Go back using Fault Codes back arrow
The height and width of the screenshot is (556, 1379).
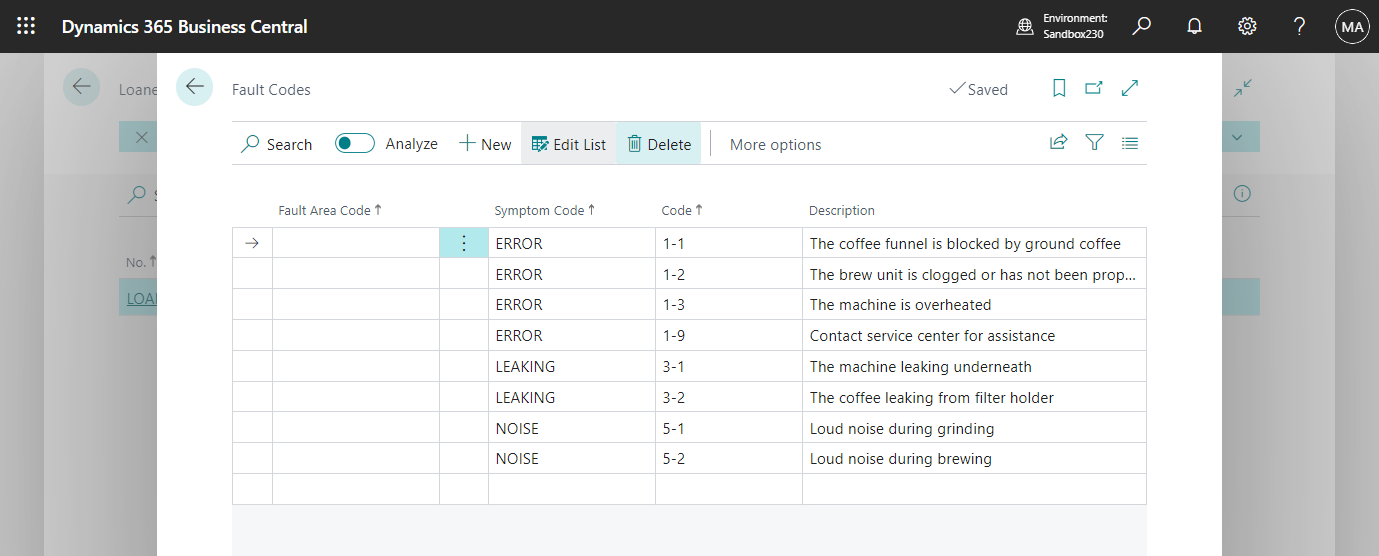click(194, 87)
